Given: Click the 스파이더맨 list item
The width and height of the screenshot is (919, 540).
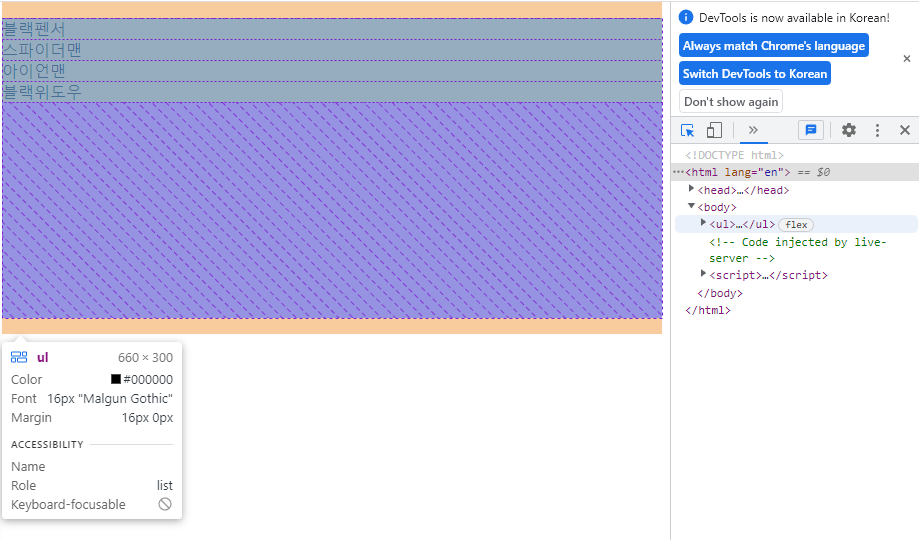Looking at the screenshot, I should pyautogui.click(x=332, y=50).
